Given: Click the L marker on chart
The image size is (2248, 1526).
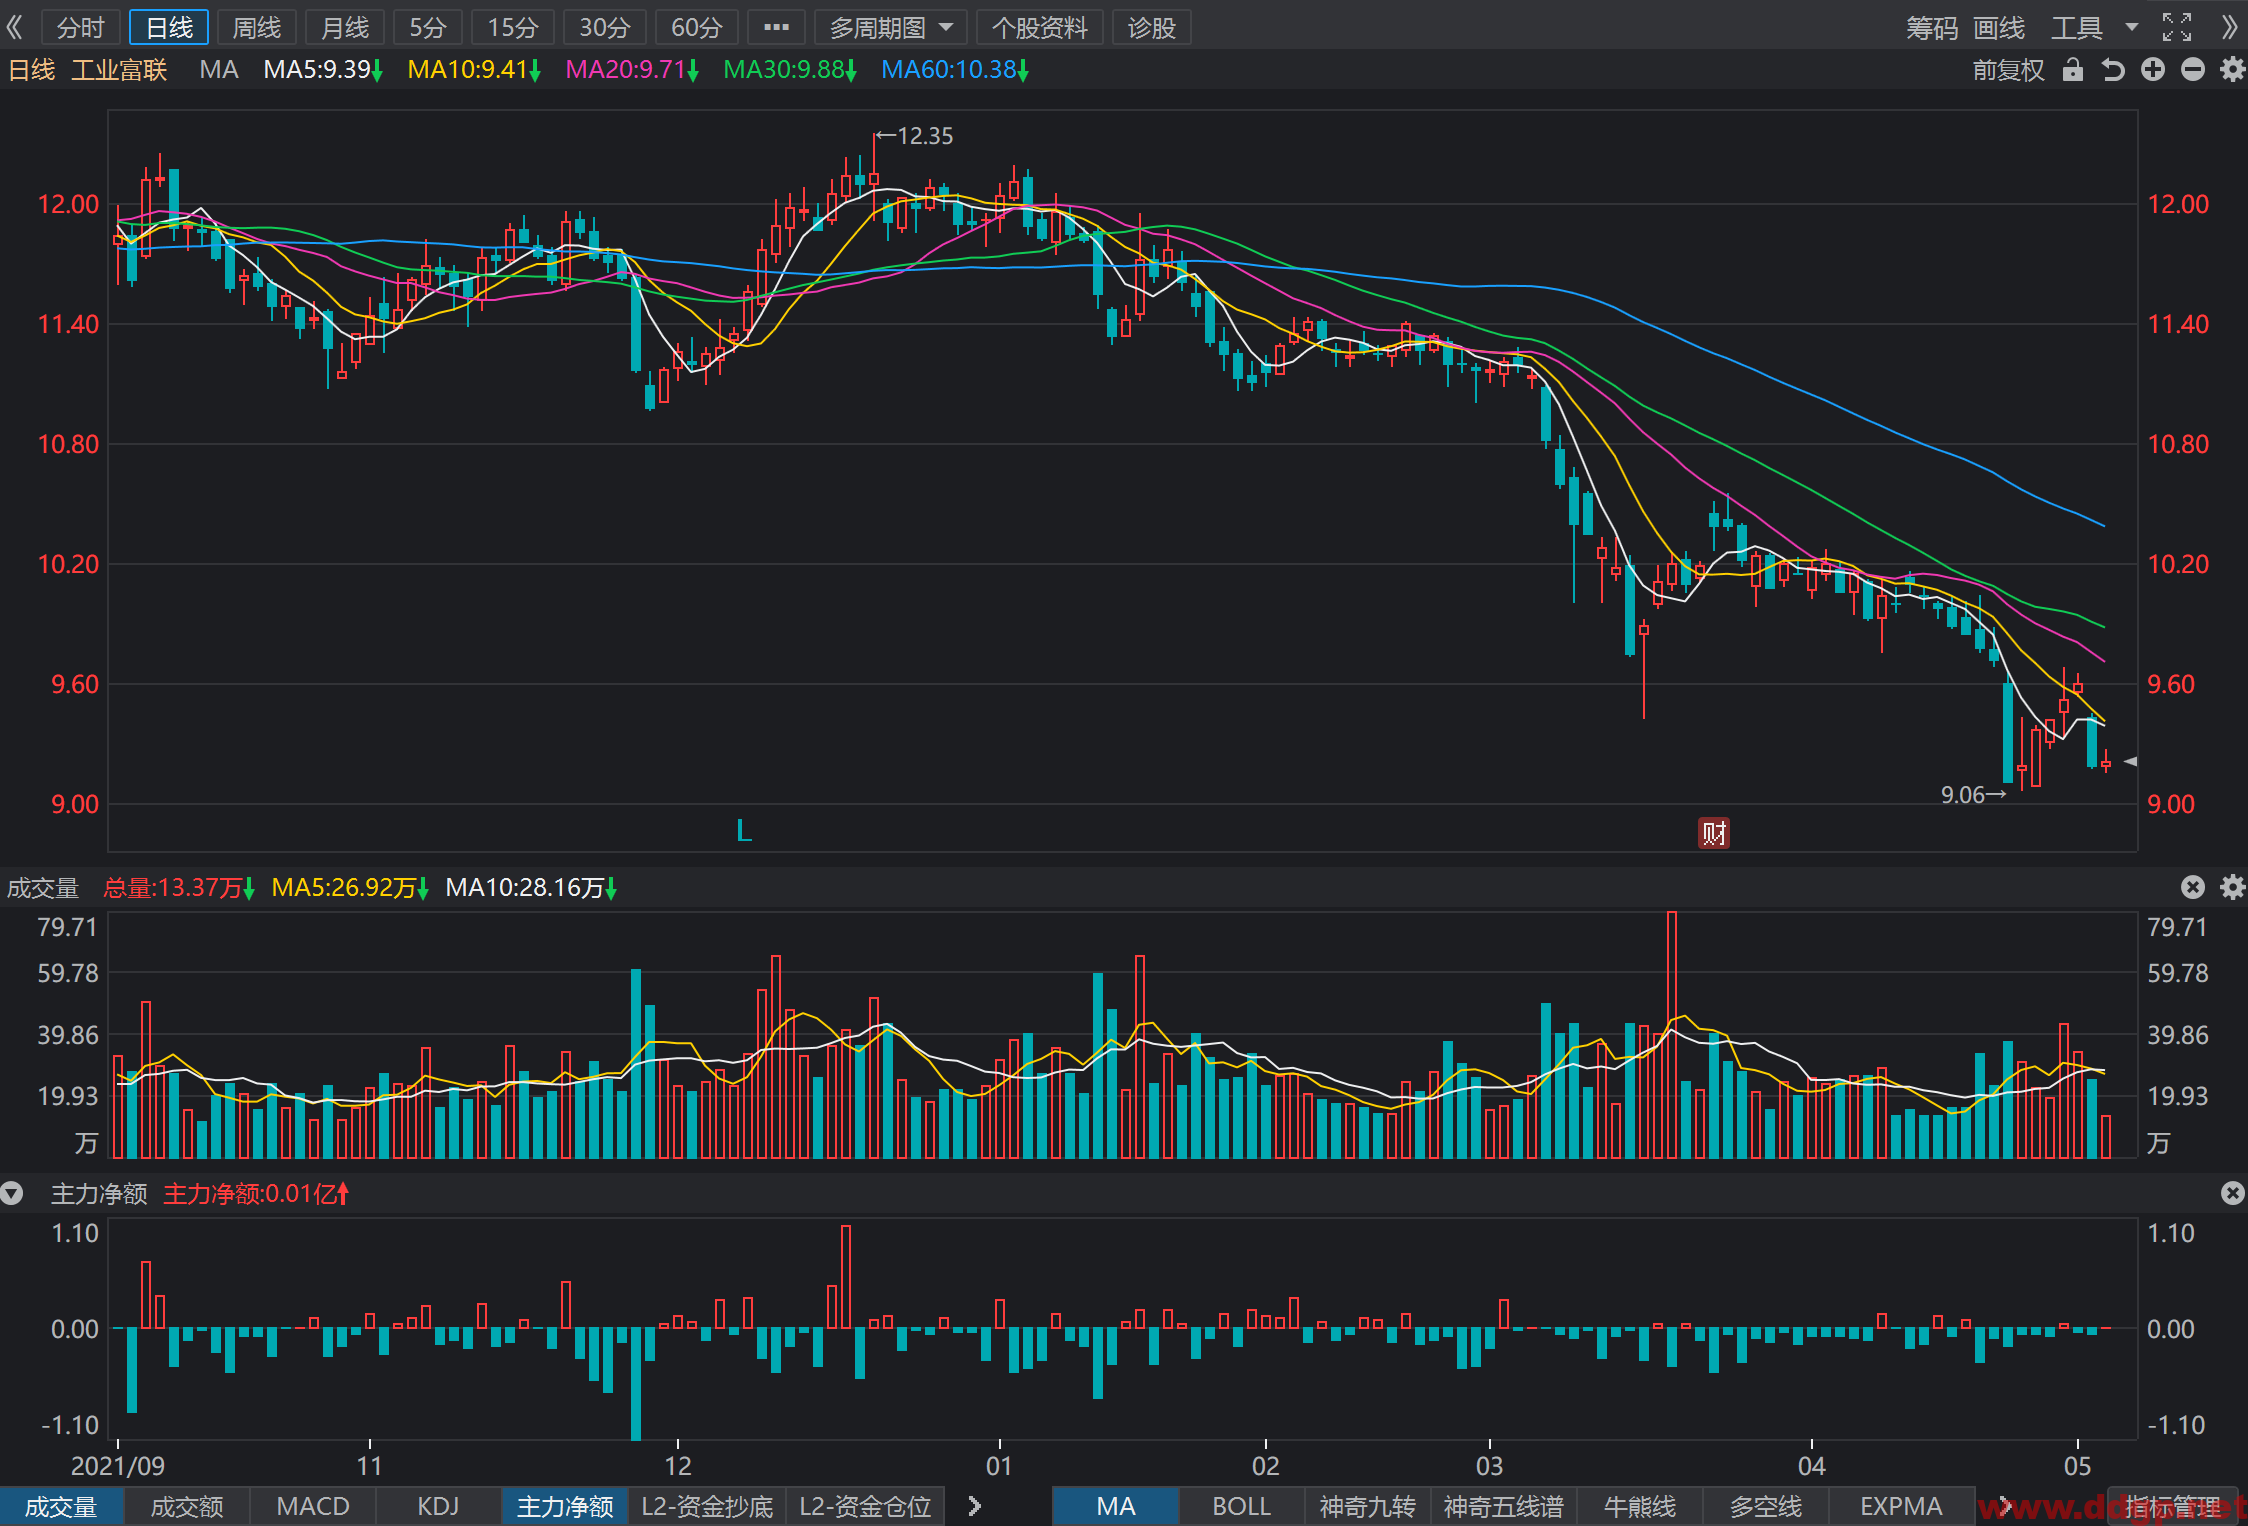Looking at the screenshot, I should click(743, 831).
